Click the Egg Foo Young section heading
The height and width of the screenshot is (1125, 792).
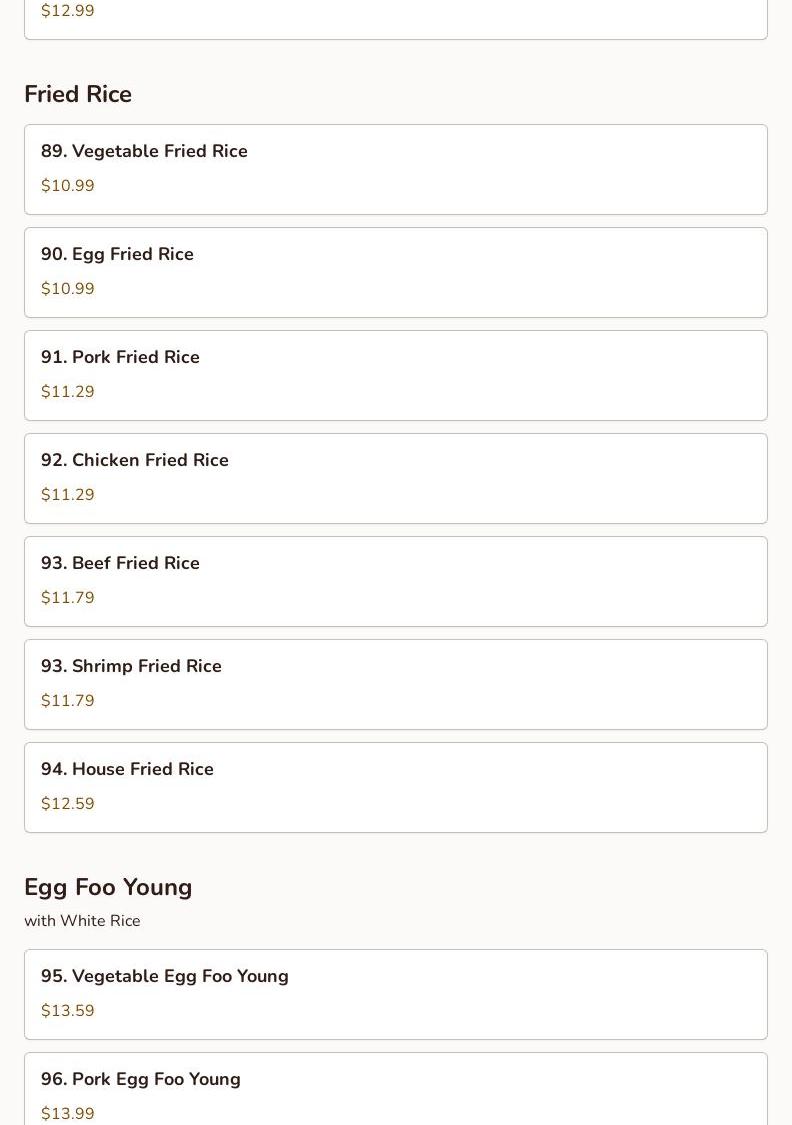click(x=108, y=887)
